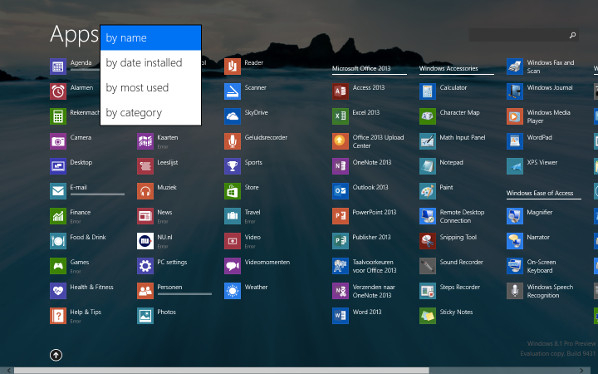Open the Snipping Tool icon
The image size is (598, 374).
tap(428, 241)
